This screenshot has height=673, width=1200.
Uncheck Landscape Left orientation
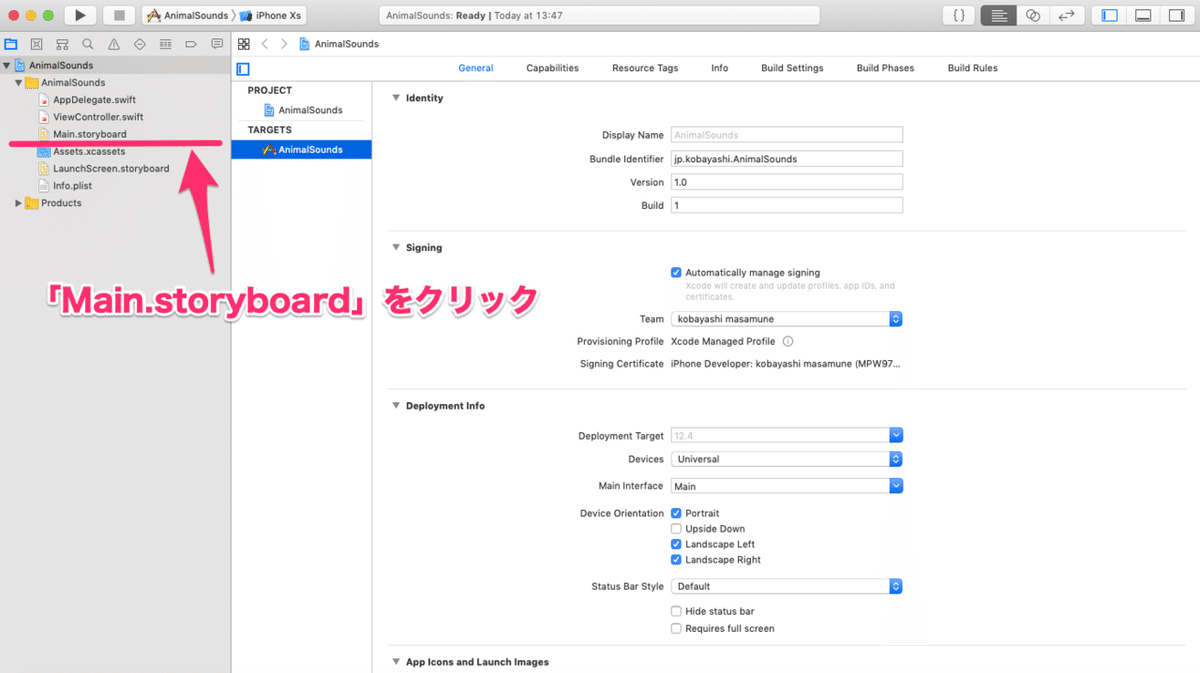[x=676, y=544]
